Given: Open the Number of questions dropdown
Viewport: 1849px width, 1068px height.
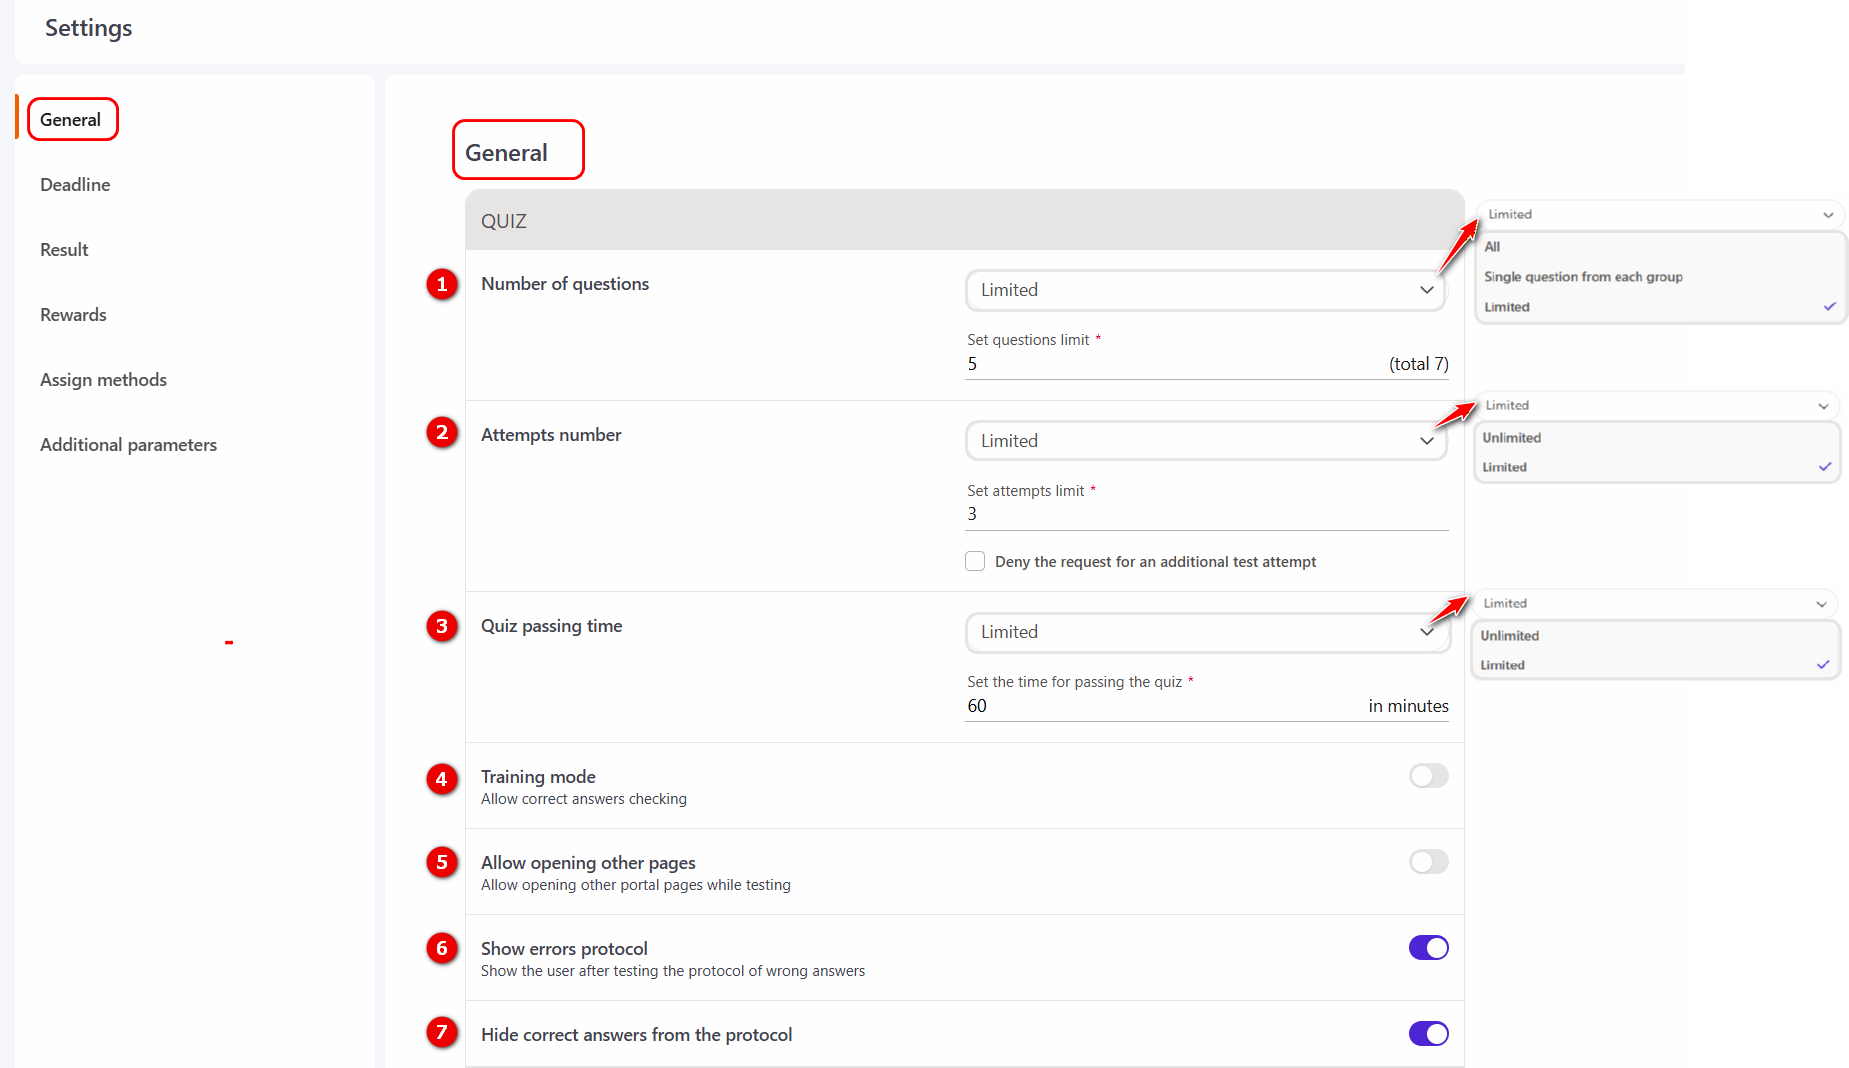Looking at the screenshot, I should click(x=1206, y=290).
